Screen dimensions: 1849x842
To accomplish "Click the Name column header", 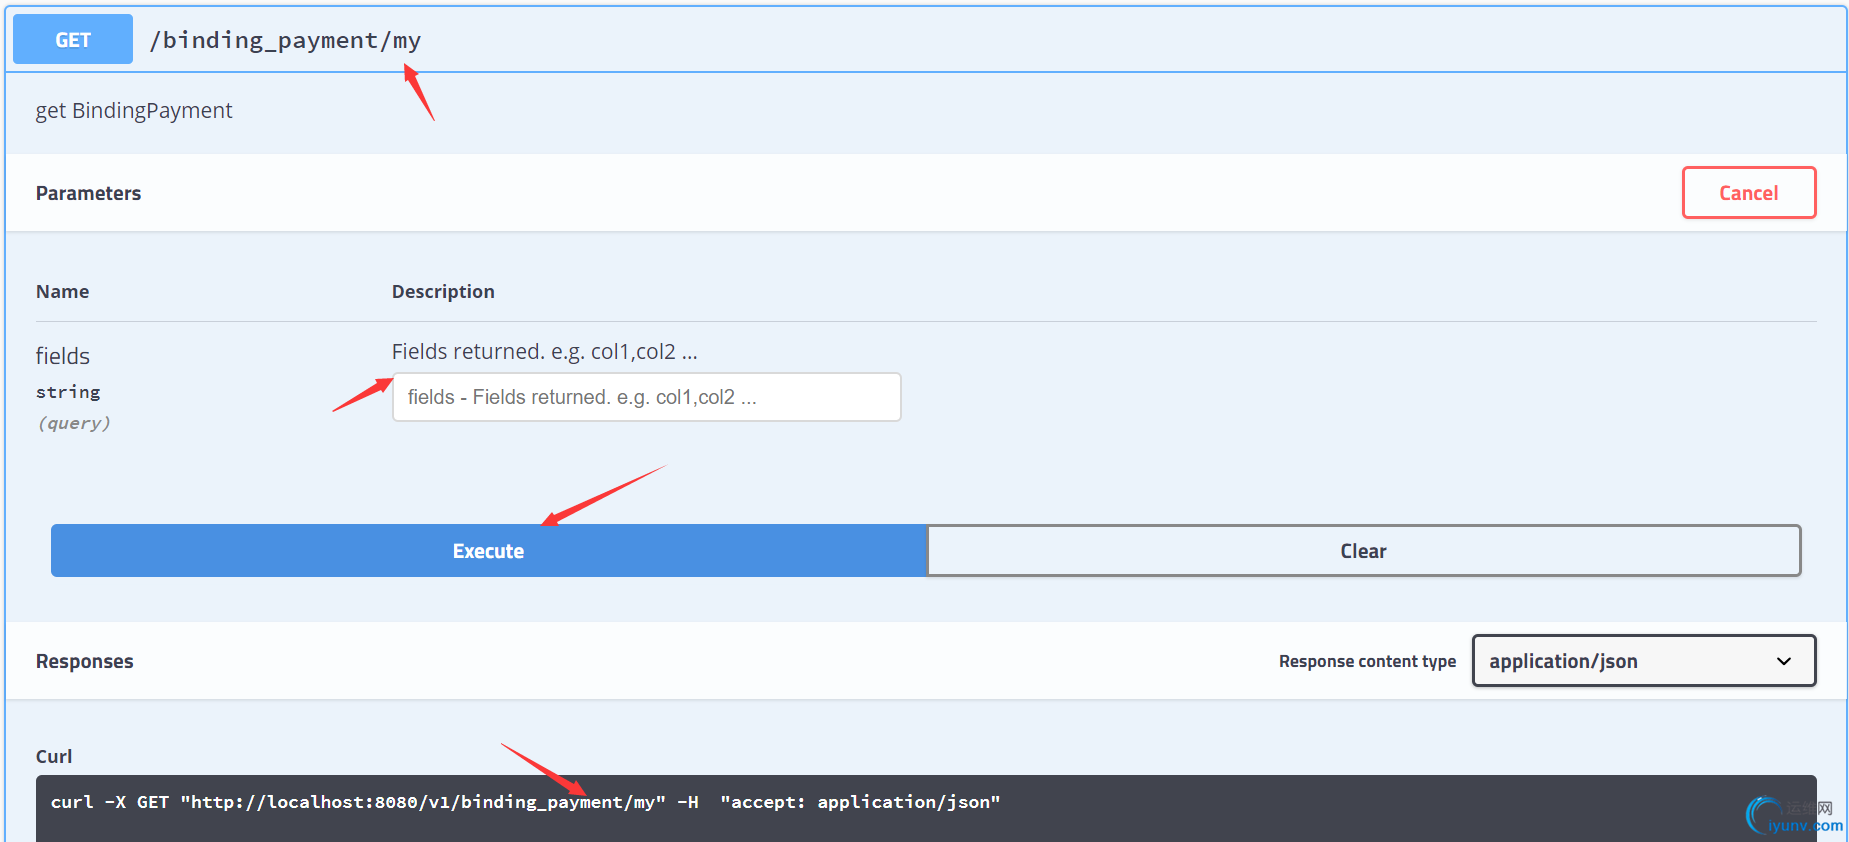I will click(62, 291).
